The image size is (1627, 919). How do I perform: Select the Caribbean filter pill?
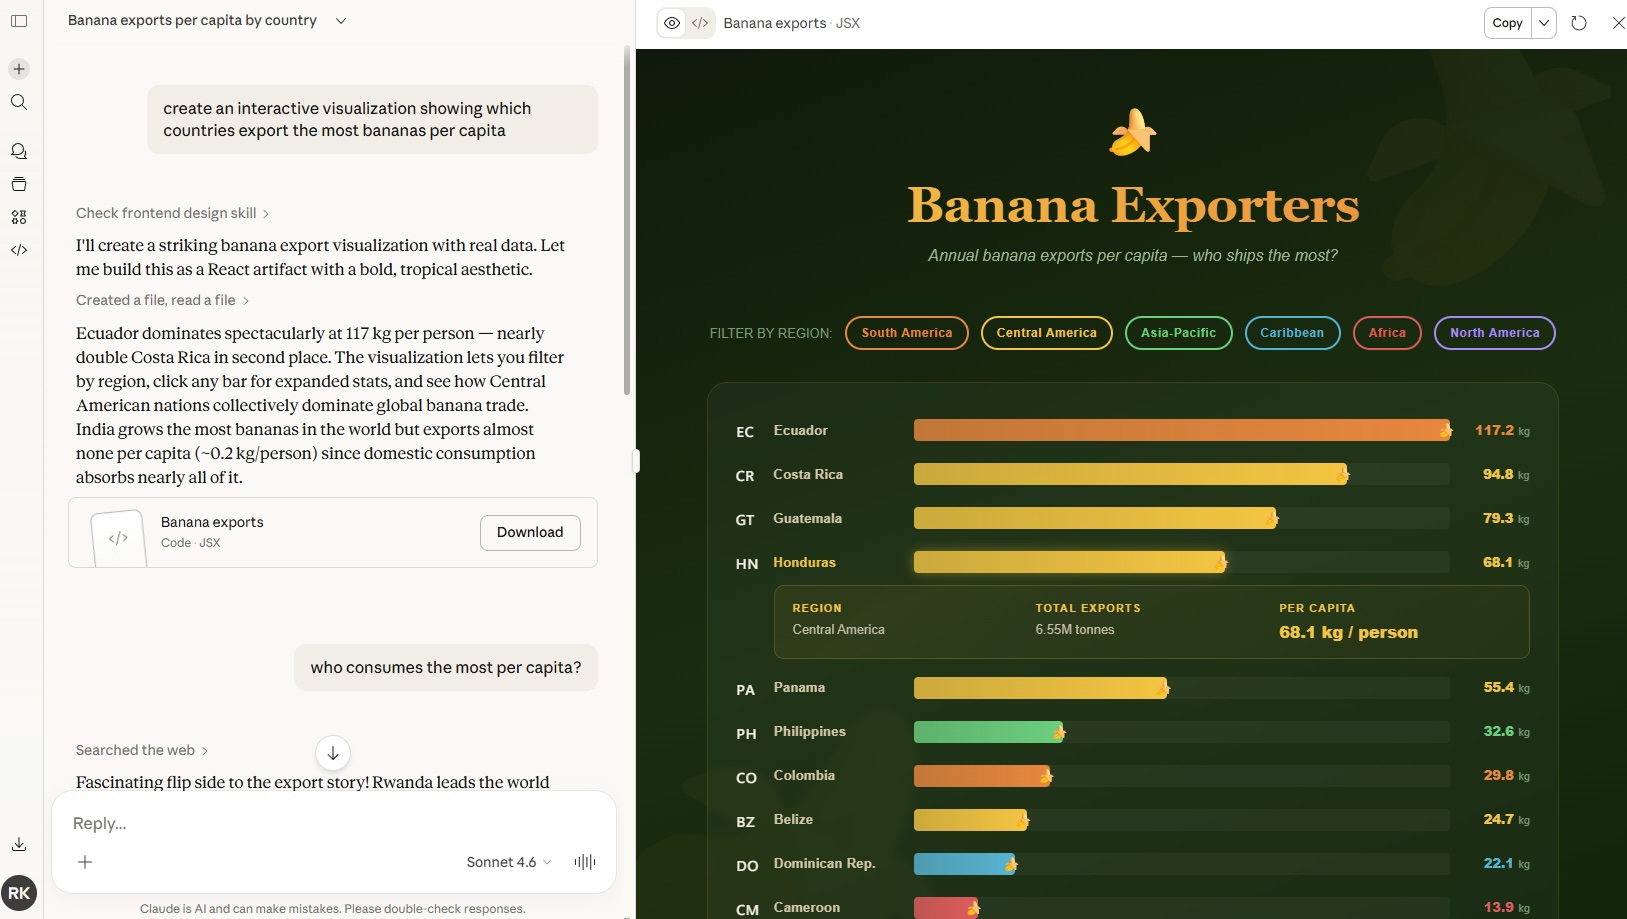click(x=1292, y=333)
